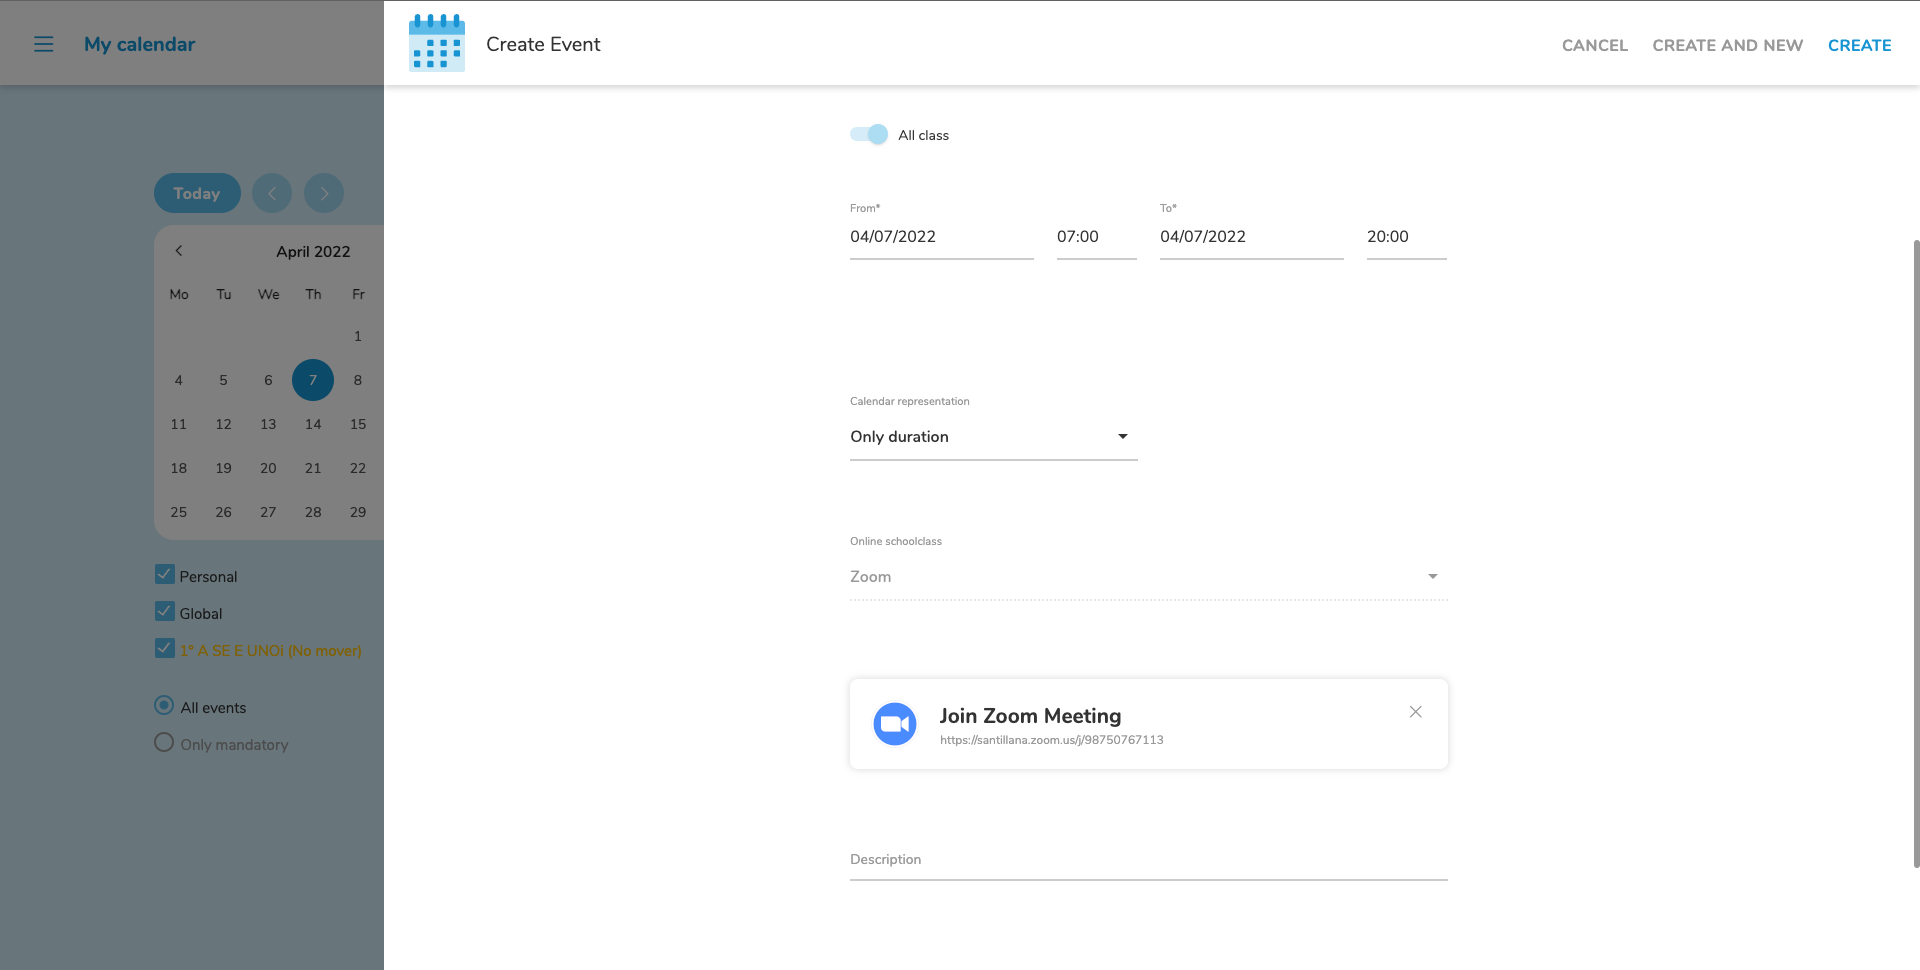The height and width of the screenshot is (970, 1920).
Task: Uncheck the Personal calendar checkbox
Action: pyautogui.click(x=165, y=575)
